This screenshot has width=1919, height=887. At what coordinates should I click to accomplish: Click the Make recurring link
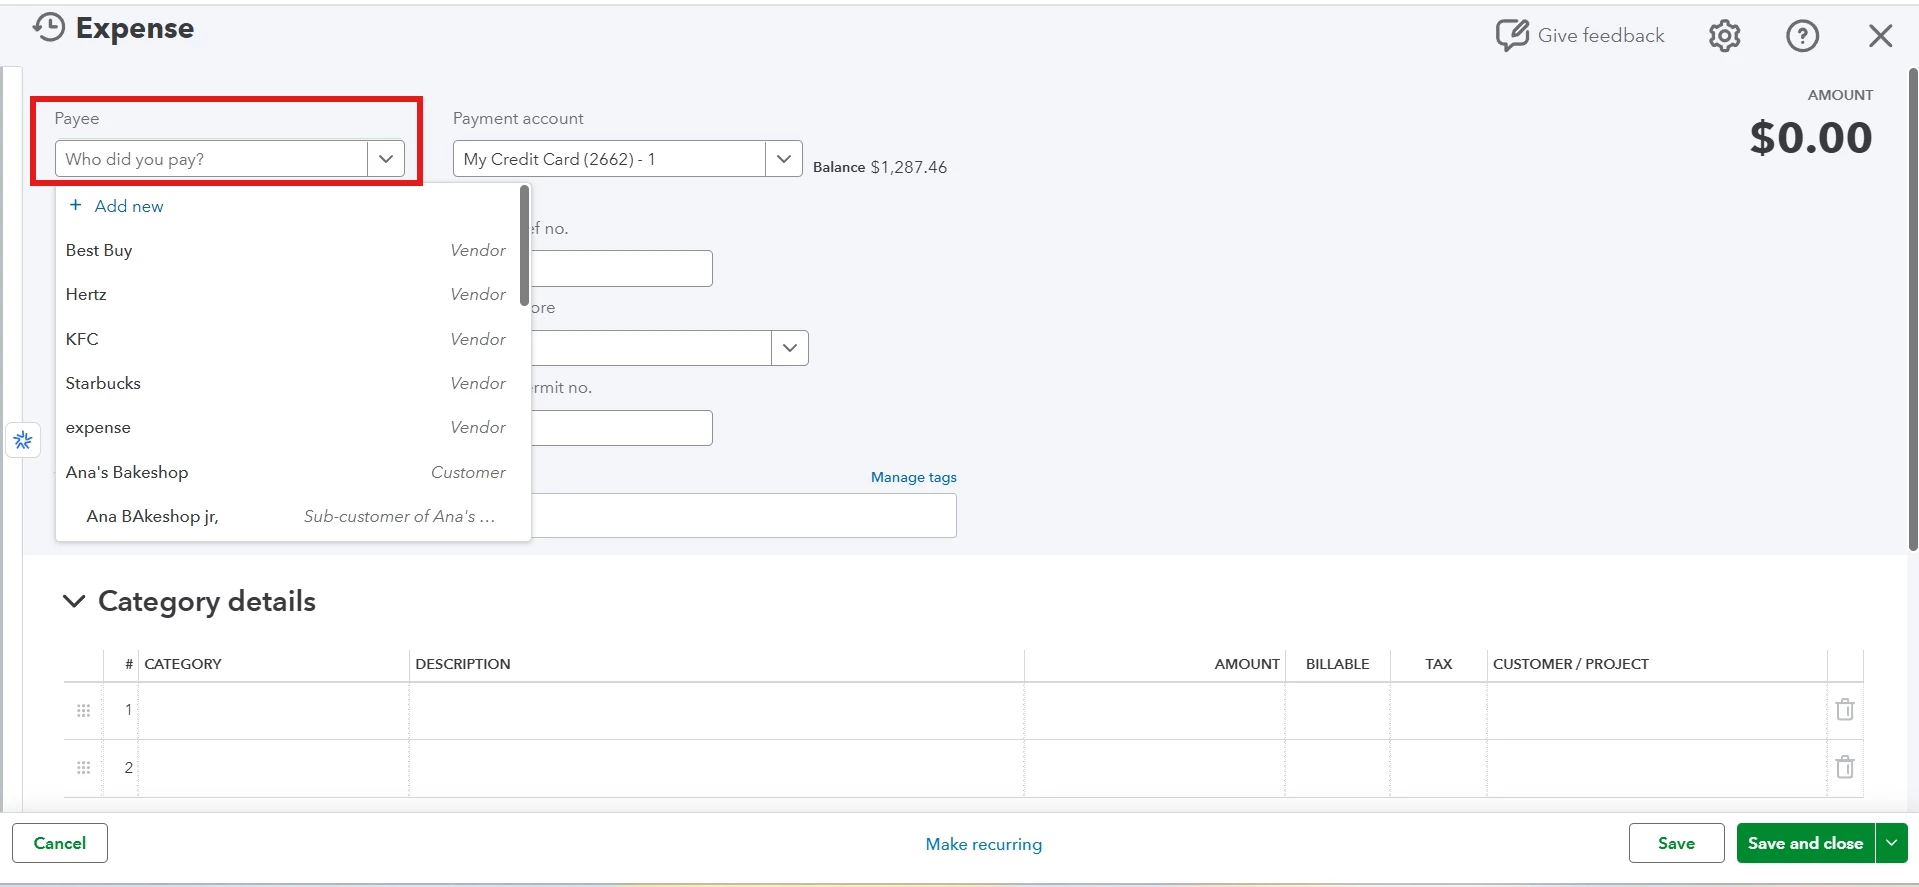[x=984, y=844]
